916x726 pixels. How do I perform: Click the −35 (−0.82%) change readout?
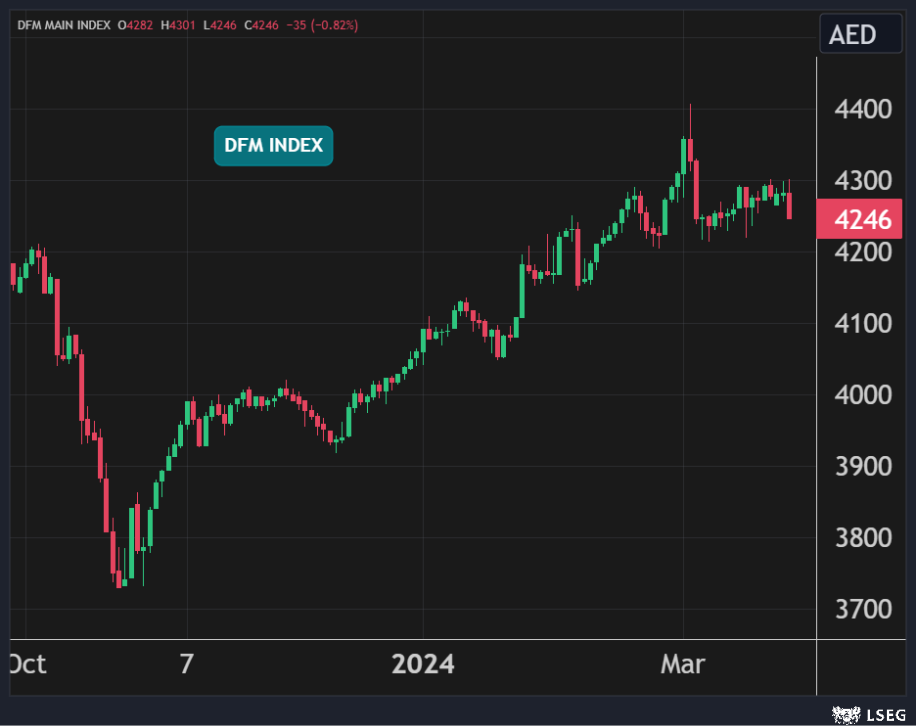[x=324, y=24]
